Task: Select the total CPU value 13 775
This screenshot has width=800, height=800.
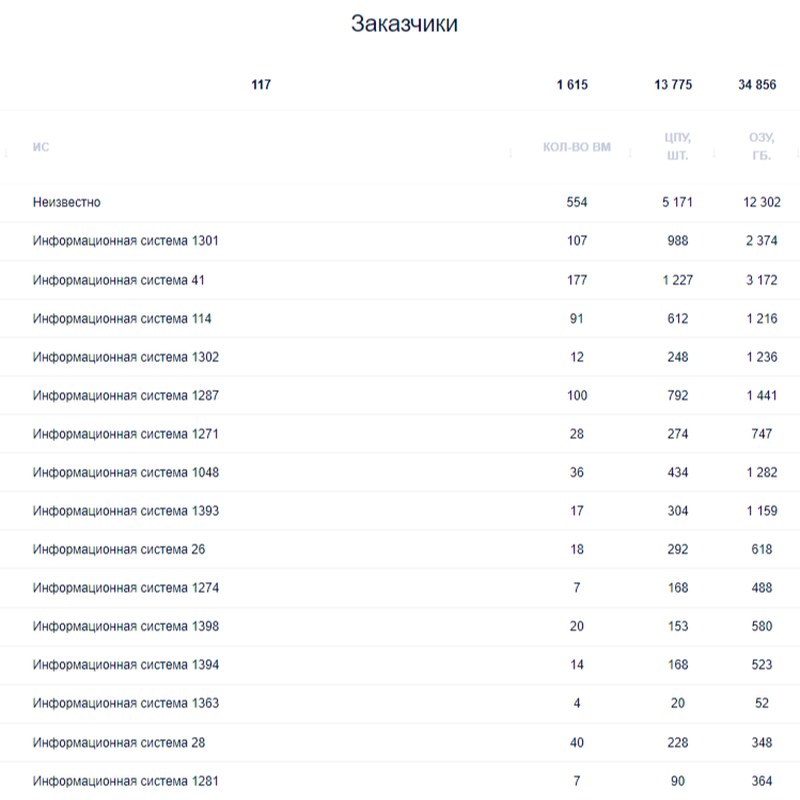Action: [673, 85]
